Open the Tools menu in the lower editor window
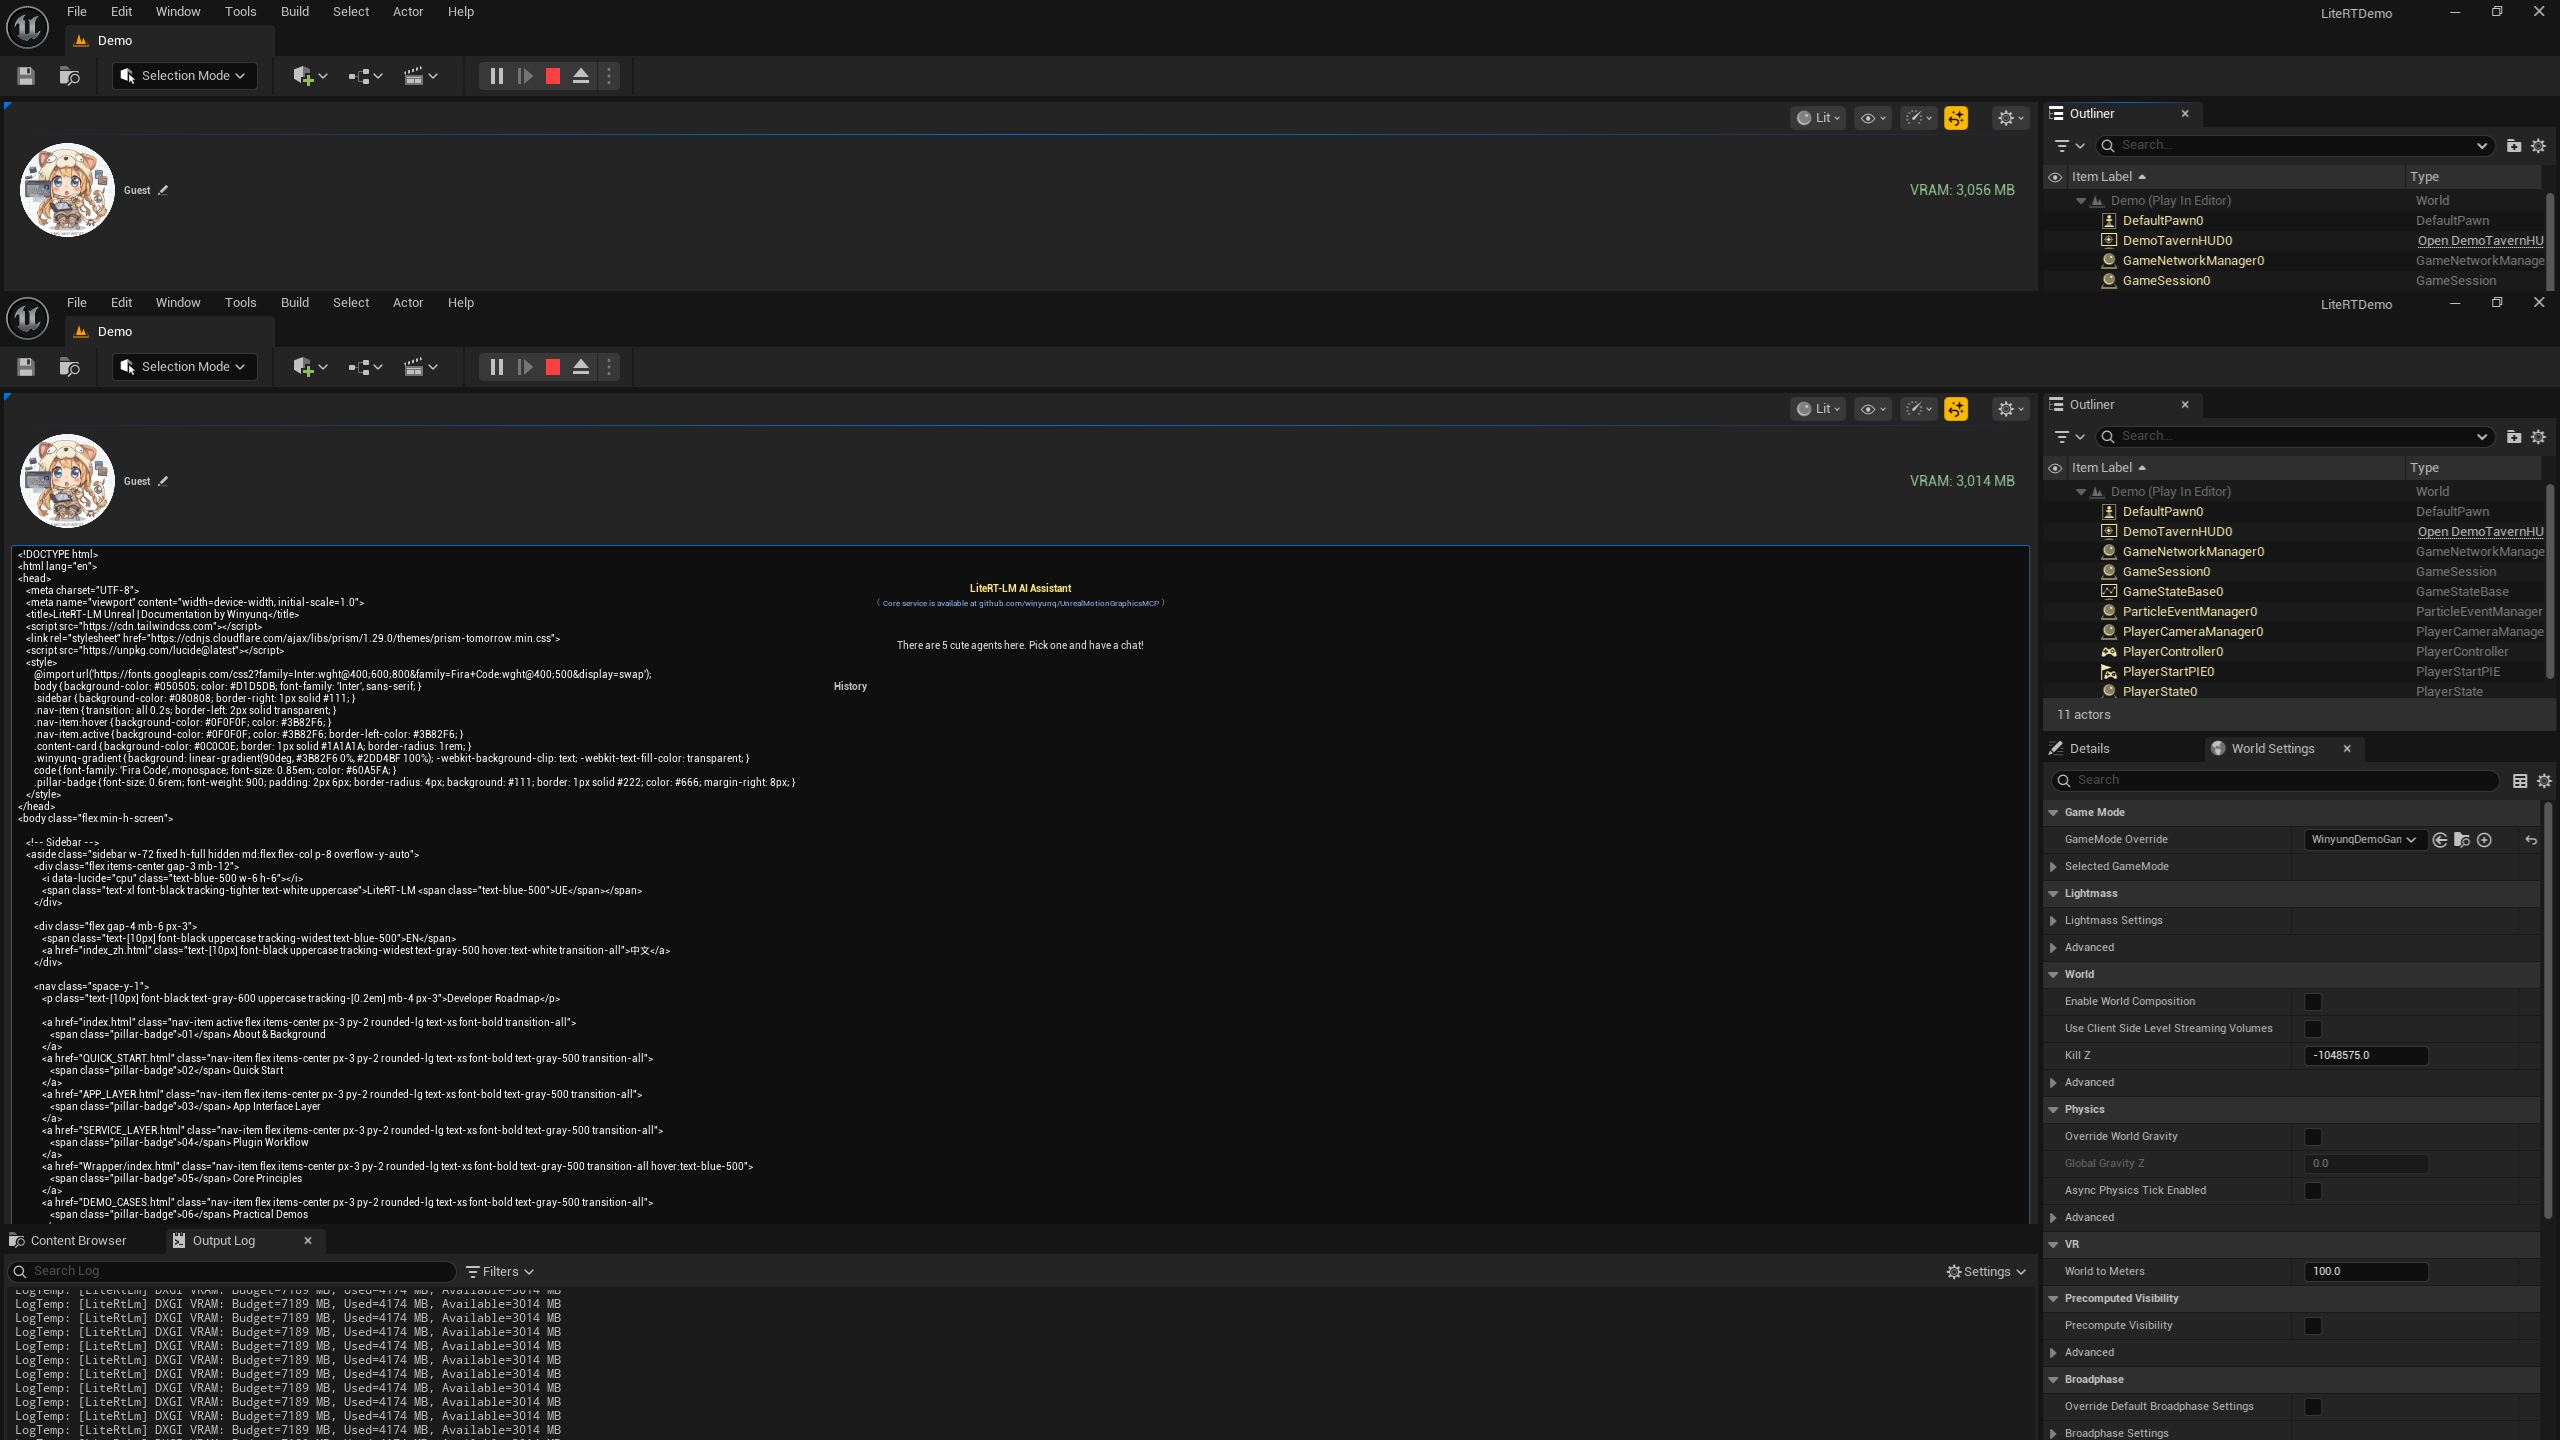The height and width of the screenshot is (1440, 2560). coord(240,303)
